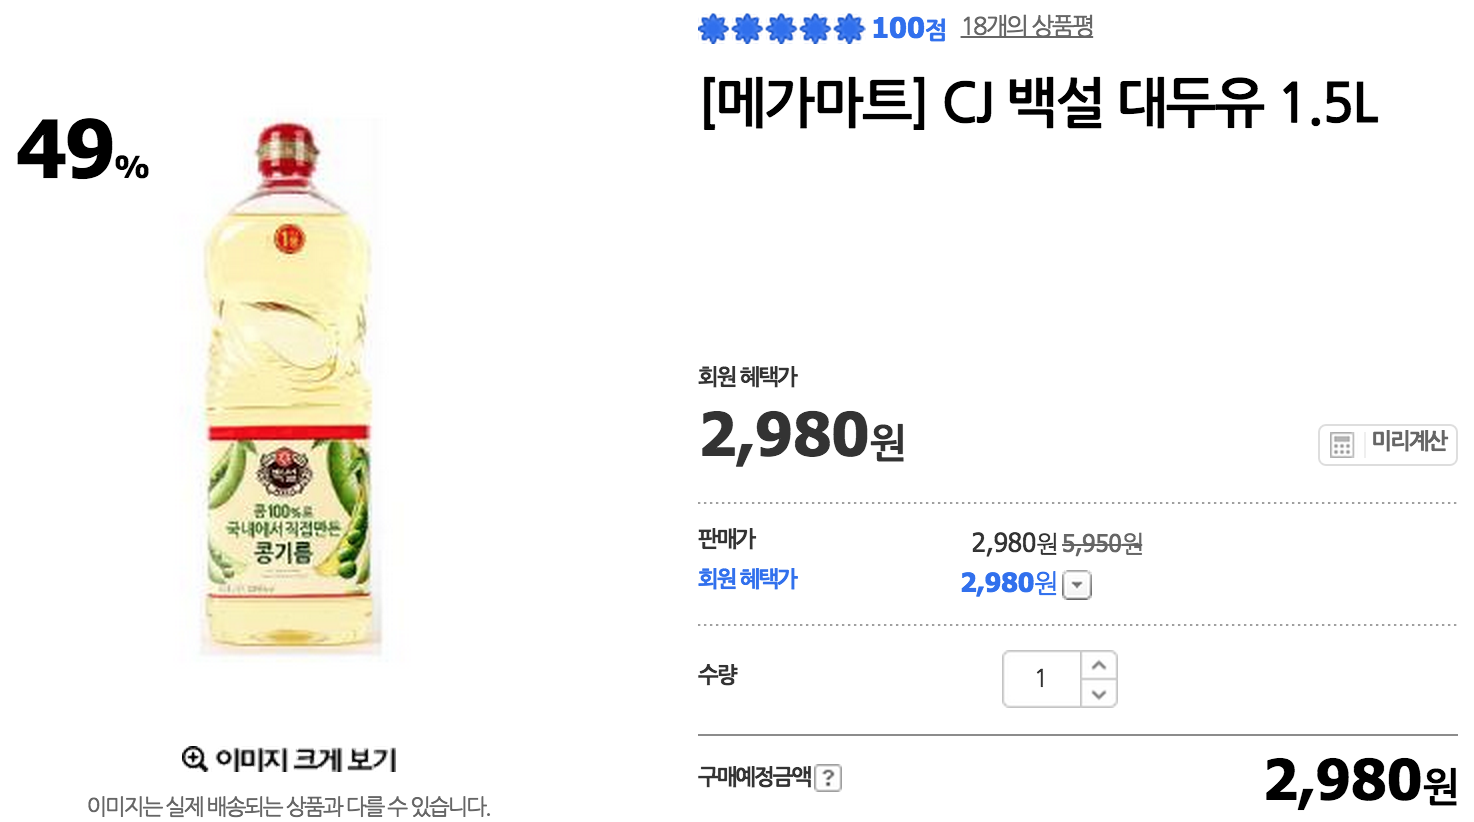
Task: Click the third blue rating star
Action: 781,29
